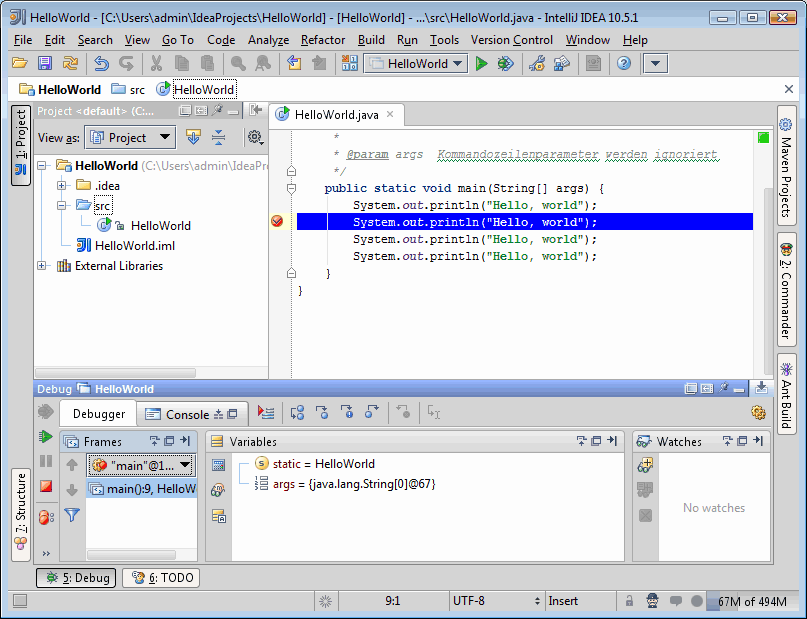Click the Cut scissors icon
Screen dimensions: 807x619
click(x=156, y=63)
